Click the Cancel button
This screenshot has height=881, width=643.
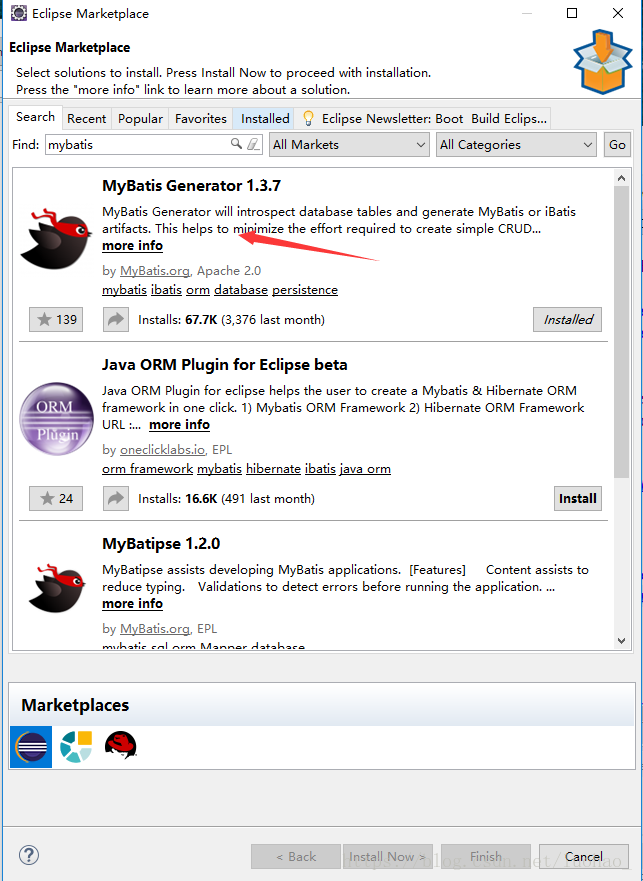pyautogui.click(x=583, y=856)
